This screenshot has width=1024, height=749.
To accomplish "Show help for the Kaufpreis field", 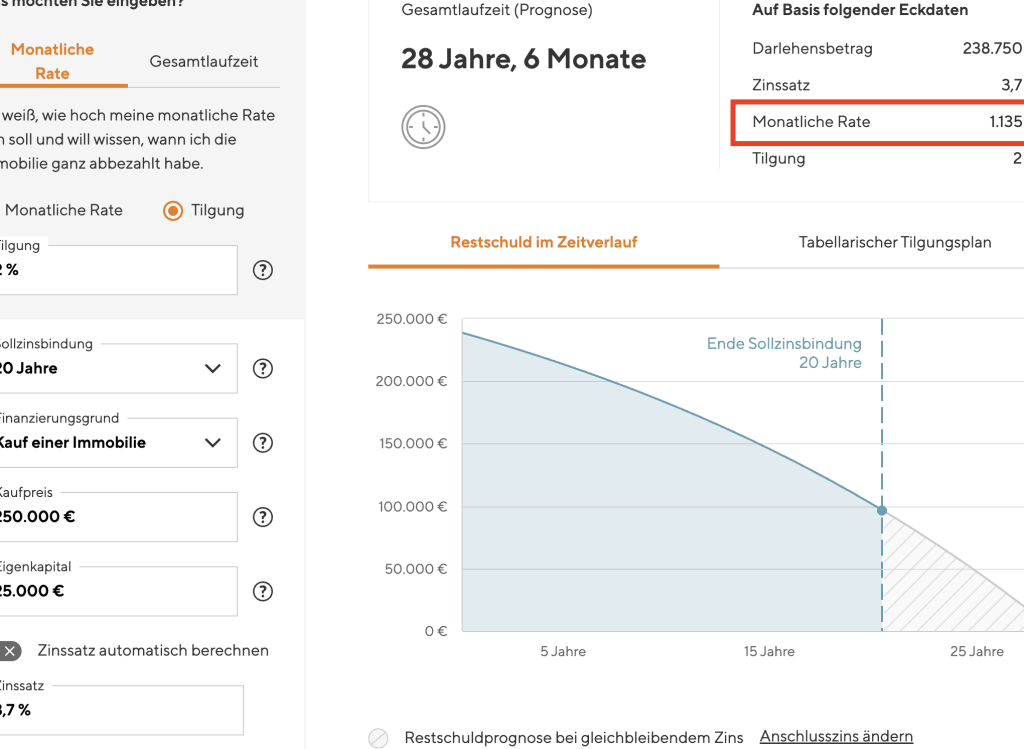I will (x=263, y=517).
